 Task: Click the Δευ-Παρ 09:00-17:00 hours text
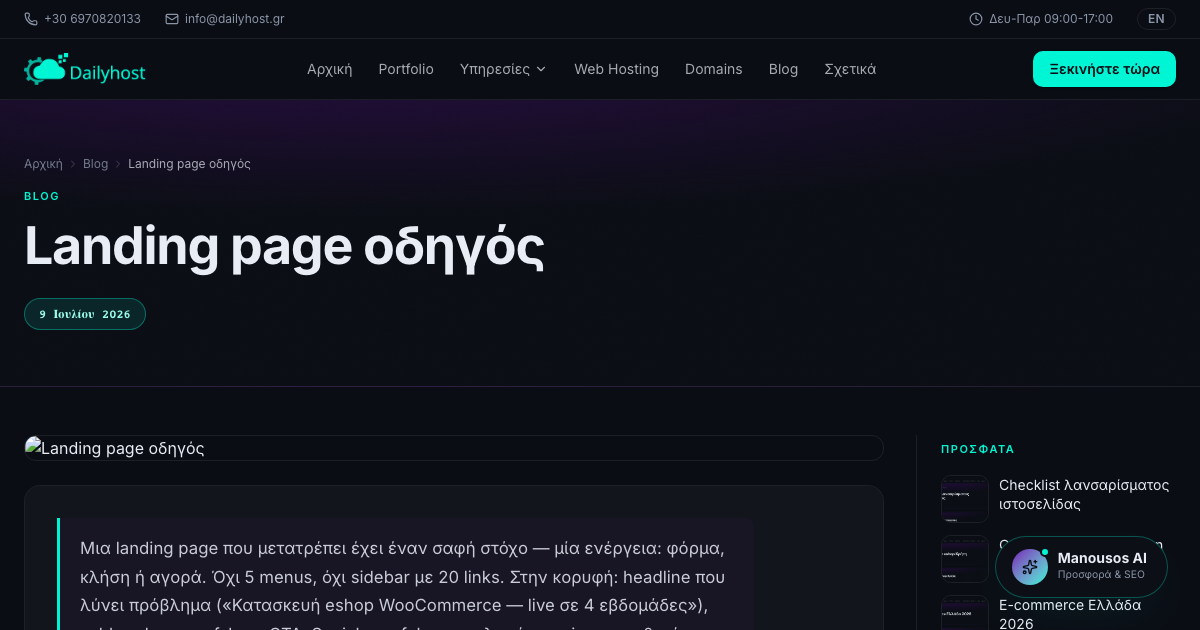1051,19
